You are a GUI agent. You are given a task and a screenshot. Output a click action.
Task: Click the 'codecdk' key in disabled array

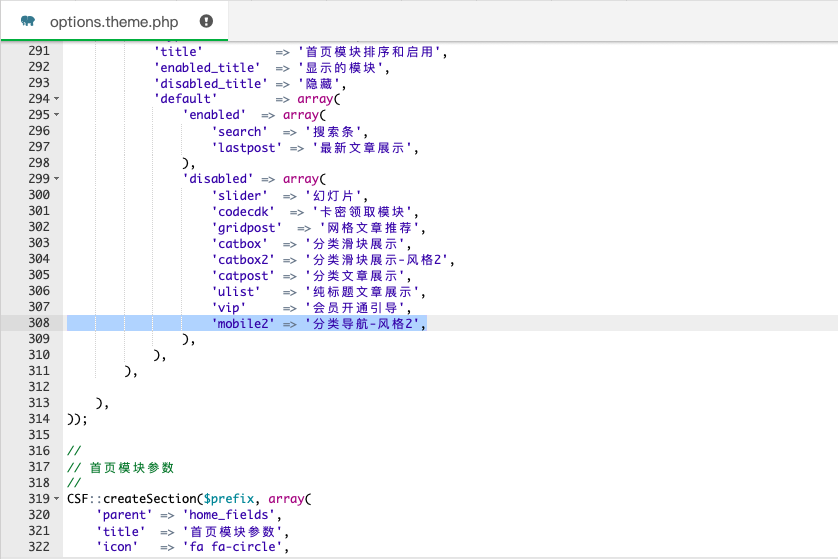coord(243,211)
